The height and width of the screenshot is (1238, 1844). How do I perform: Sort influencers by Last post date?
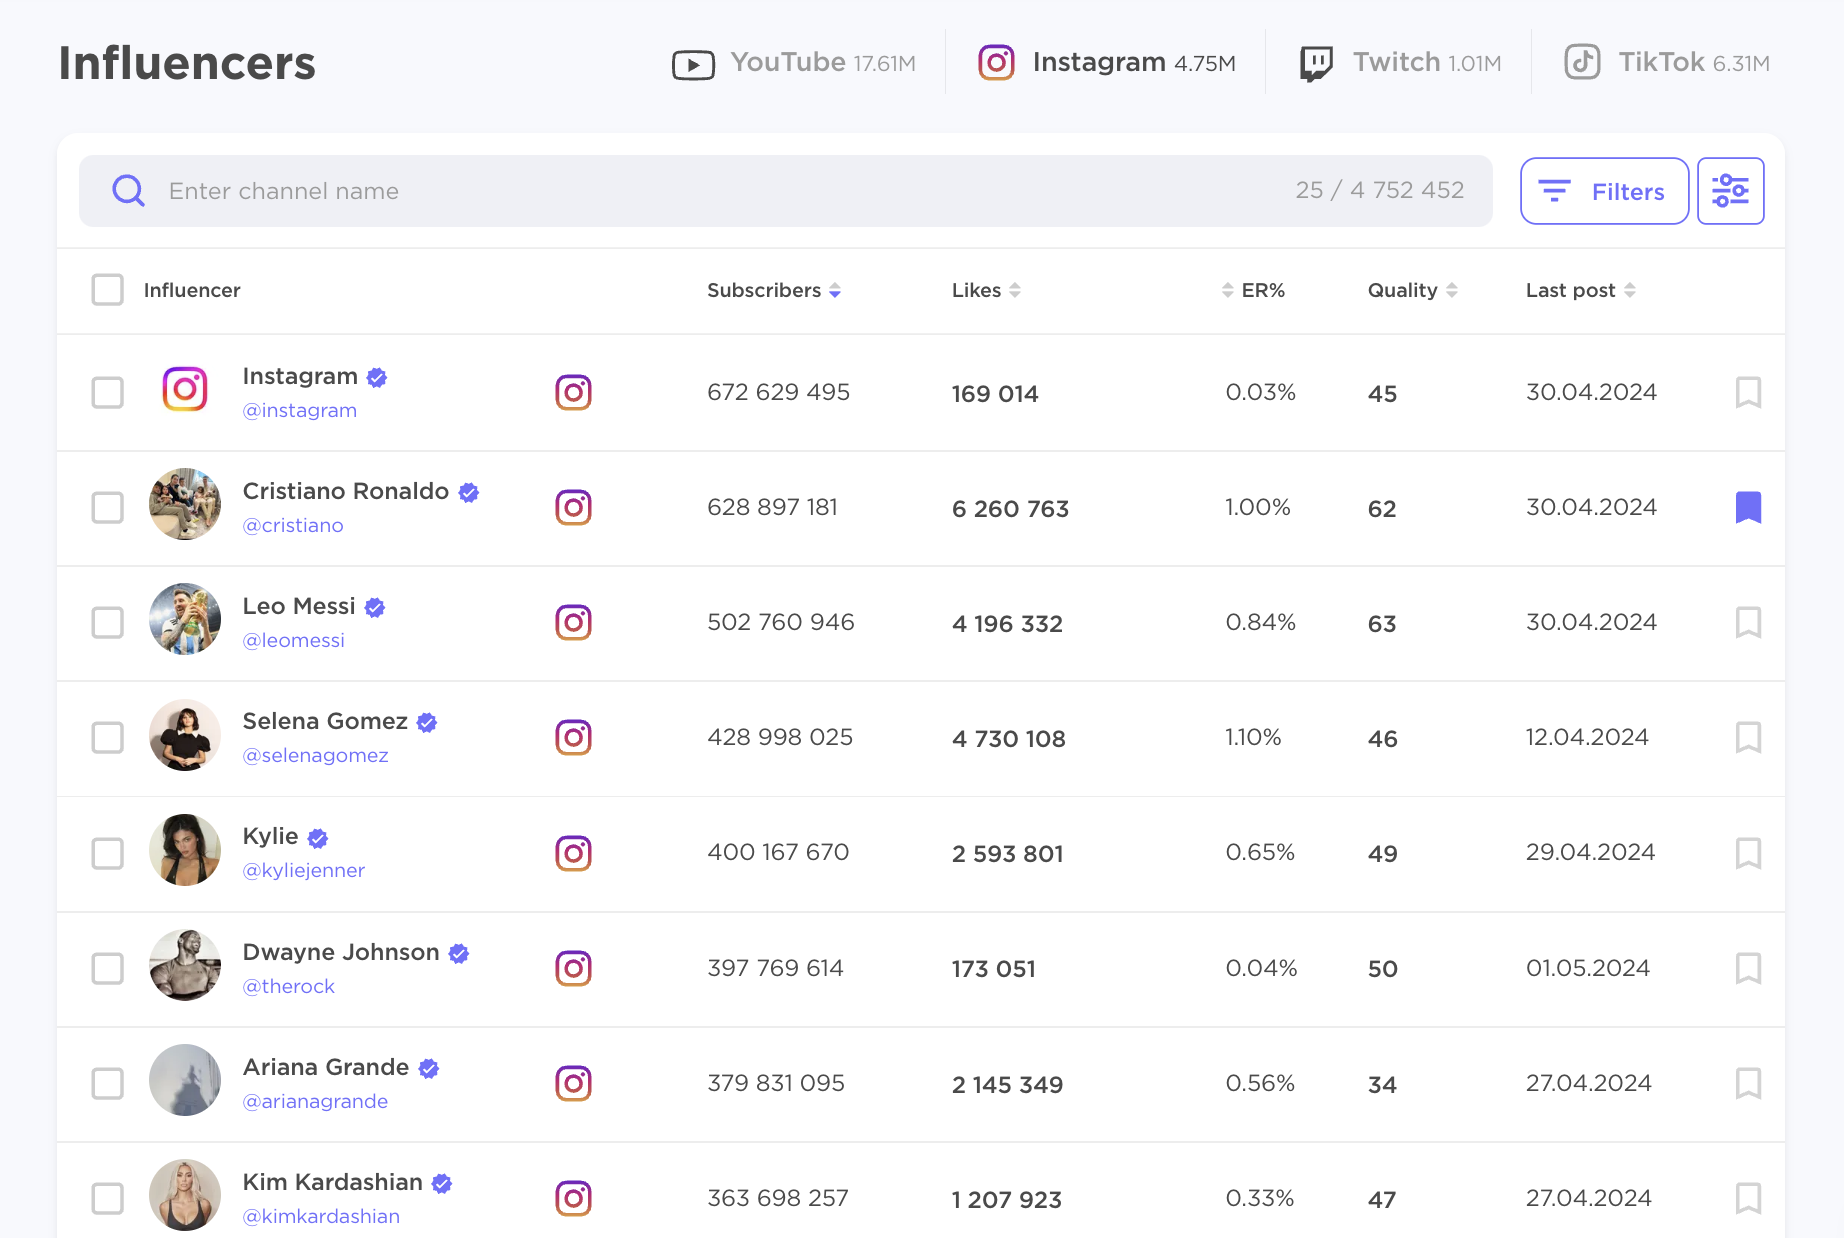(1579, 290)
